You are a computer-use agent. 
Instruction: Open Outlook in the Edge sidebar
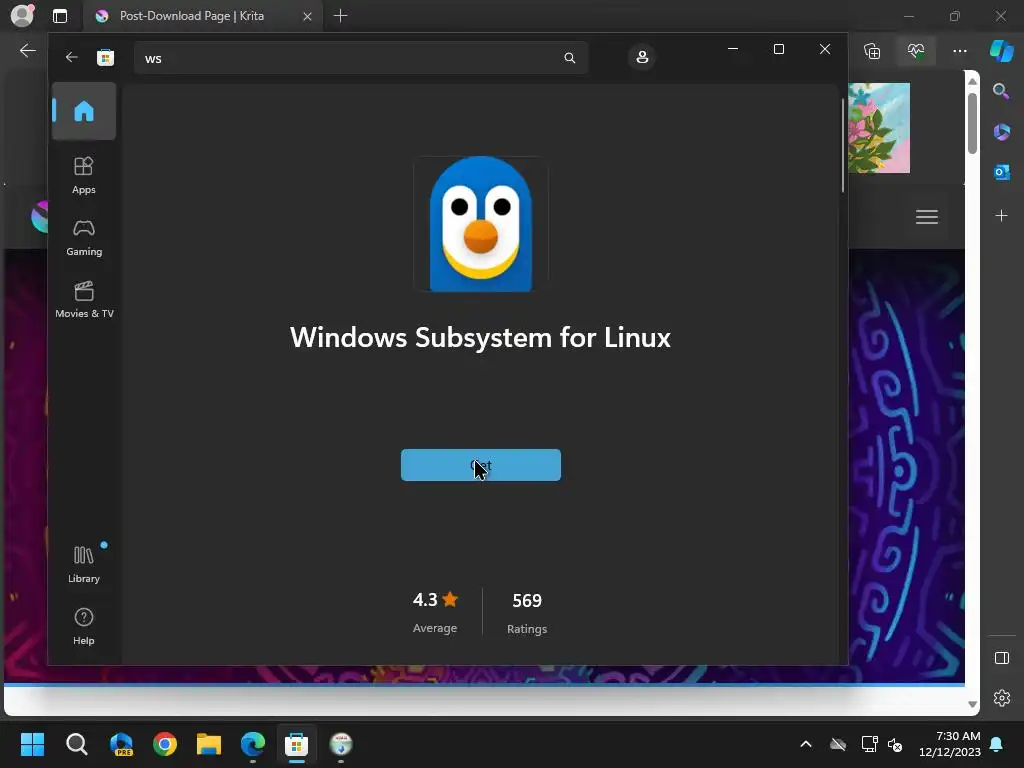tap(1001, 173)
